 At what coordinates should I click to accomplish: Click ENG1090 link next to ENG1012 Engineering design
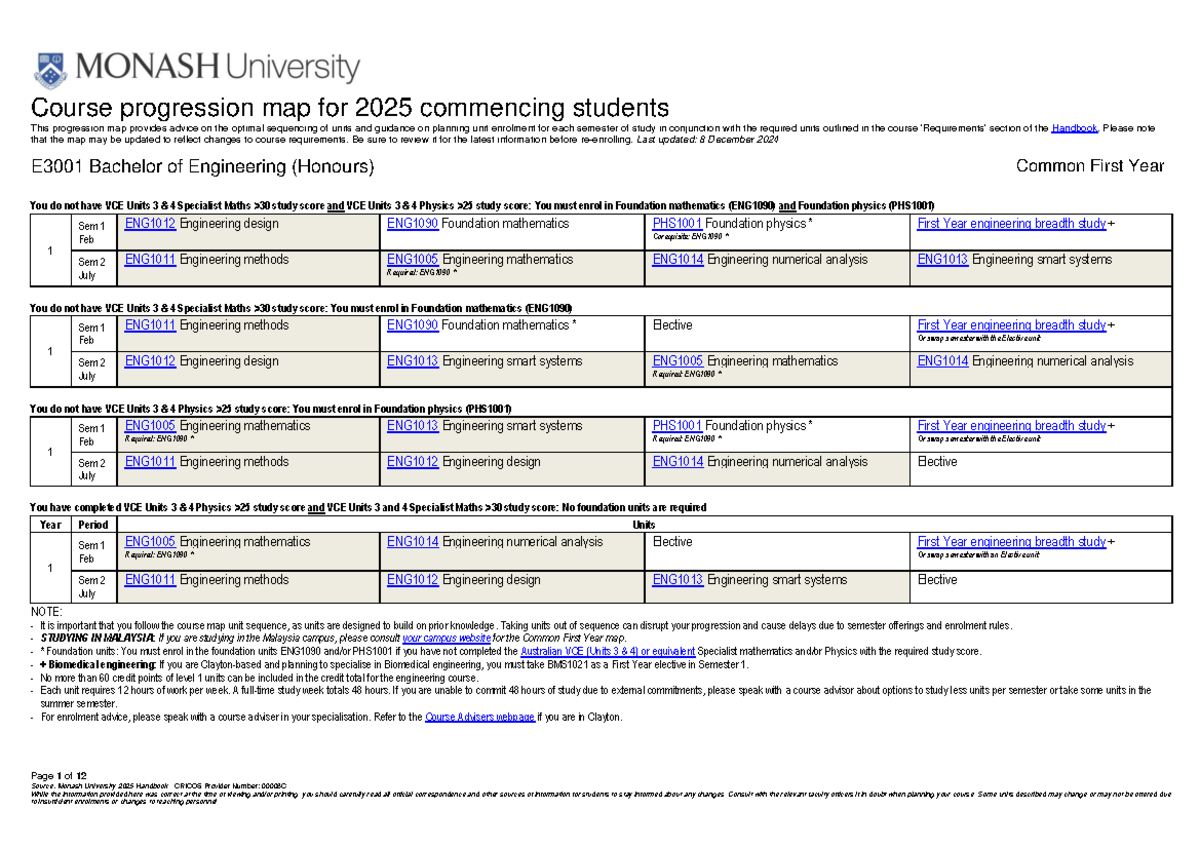click(412, 224)
